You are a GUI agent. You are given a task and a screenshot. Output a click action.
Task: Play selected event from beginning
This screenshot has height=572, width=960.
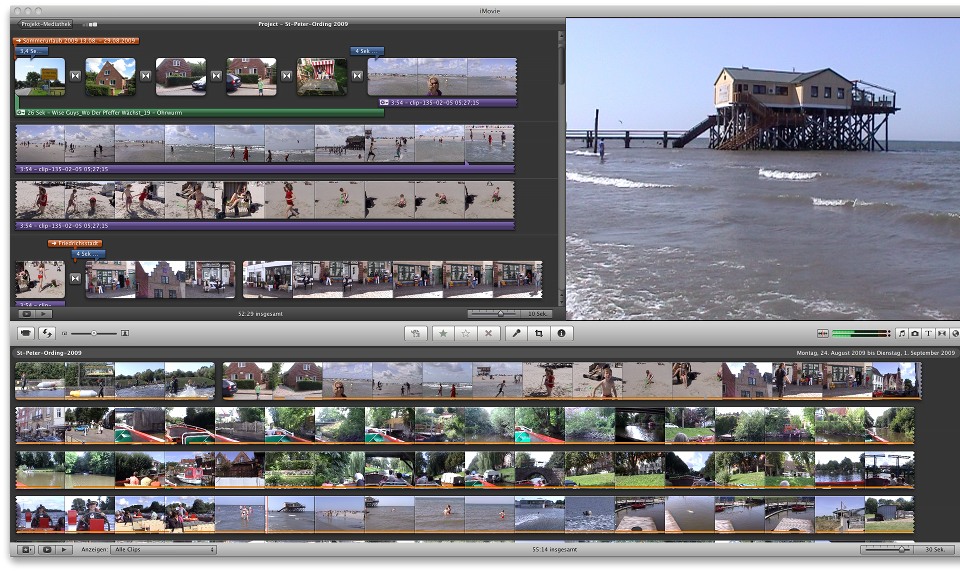point(64,549)
